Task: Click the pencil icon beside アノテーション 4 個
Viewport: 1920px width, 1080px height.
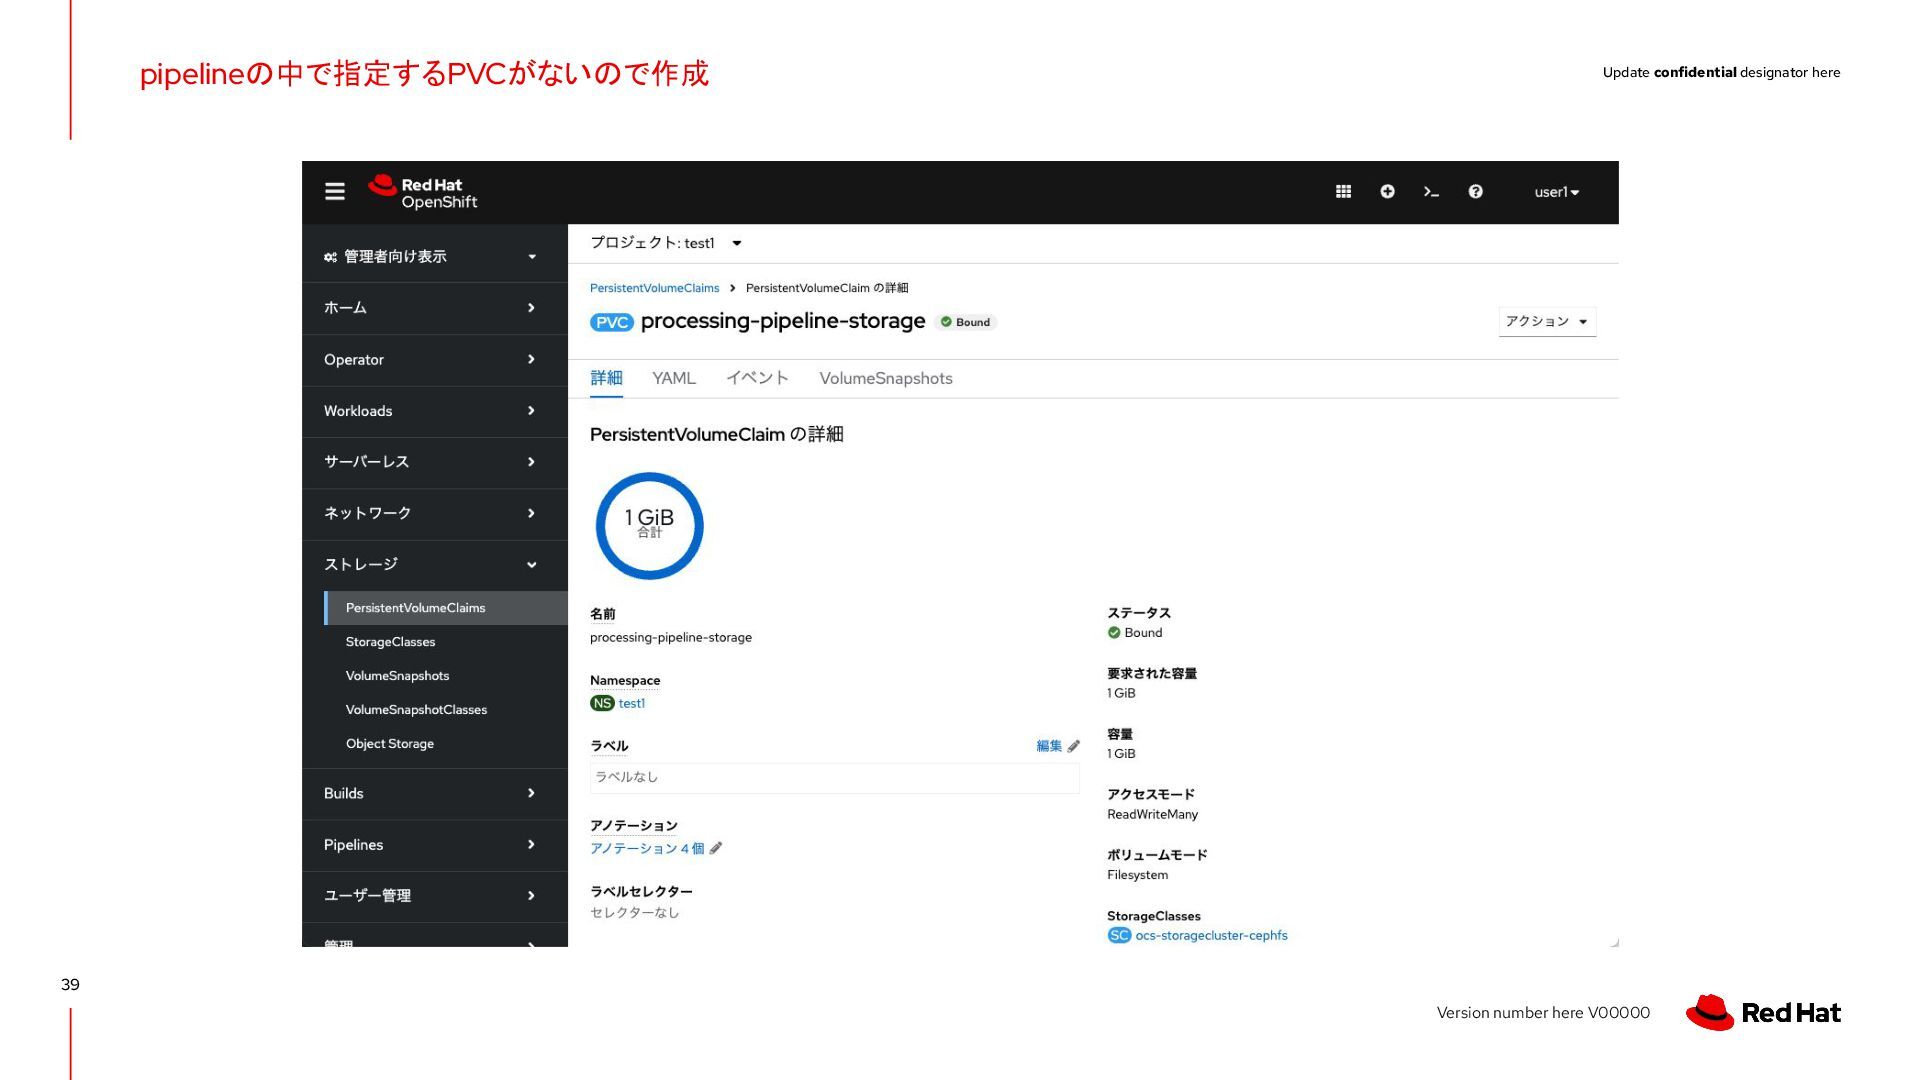Action: pos(716,848)
